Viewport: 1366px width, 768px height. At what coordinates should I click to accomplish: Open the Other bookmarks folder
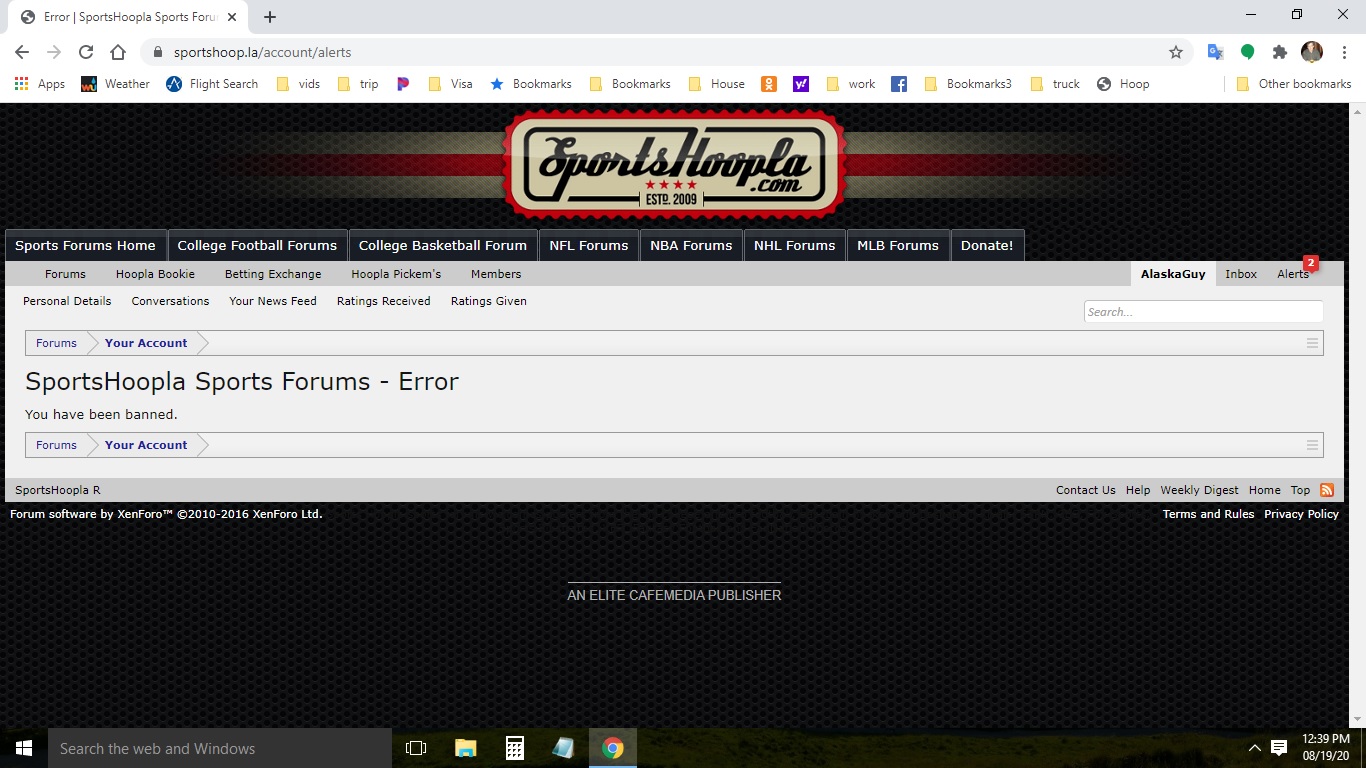tap(1294, 84)
